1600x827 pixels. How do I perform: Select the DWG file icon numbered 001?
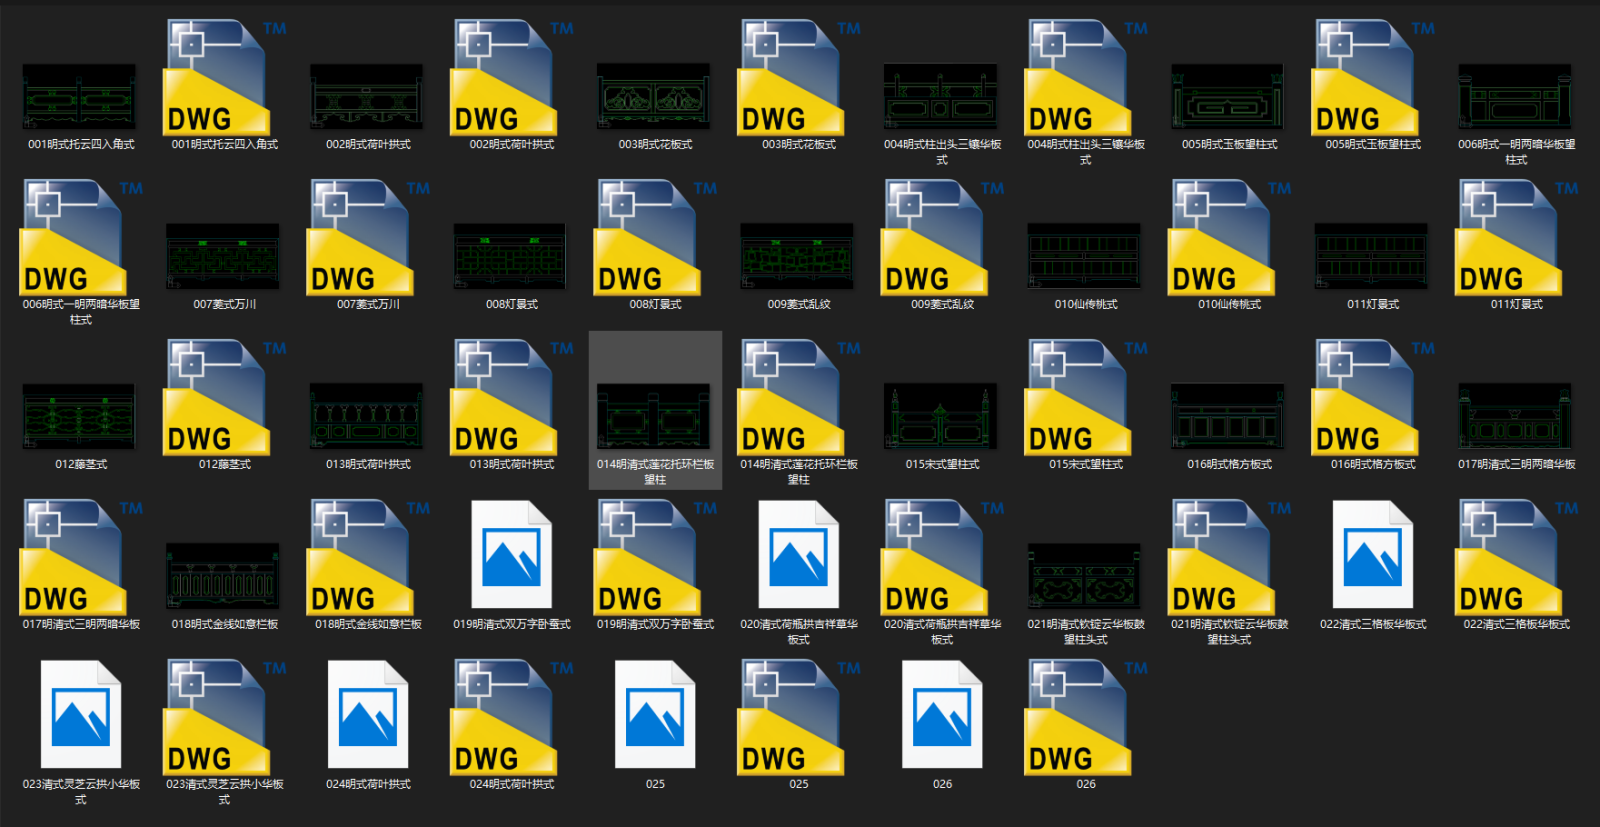tap(218, 77)
